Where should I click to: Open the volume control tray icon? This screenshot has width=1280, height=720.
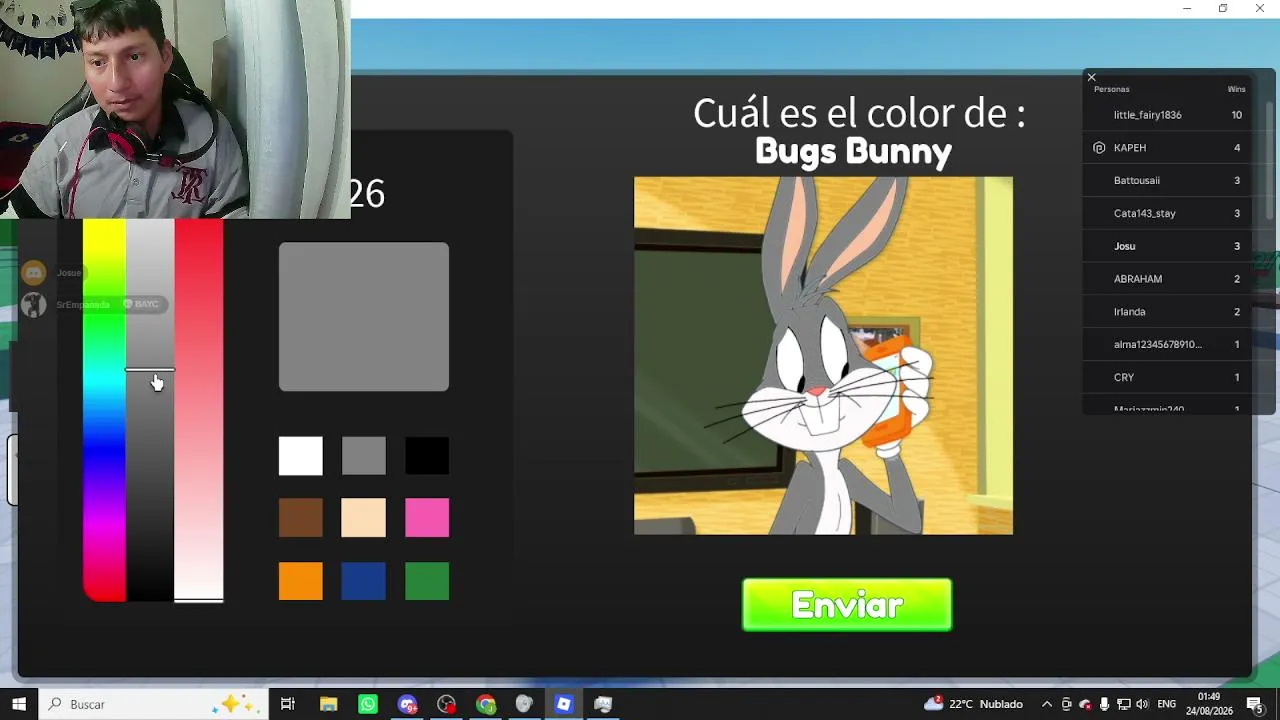(1142, 704)
